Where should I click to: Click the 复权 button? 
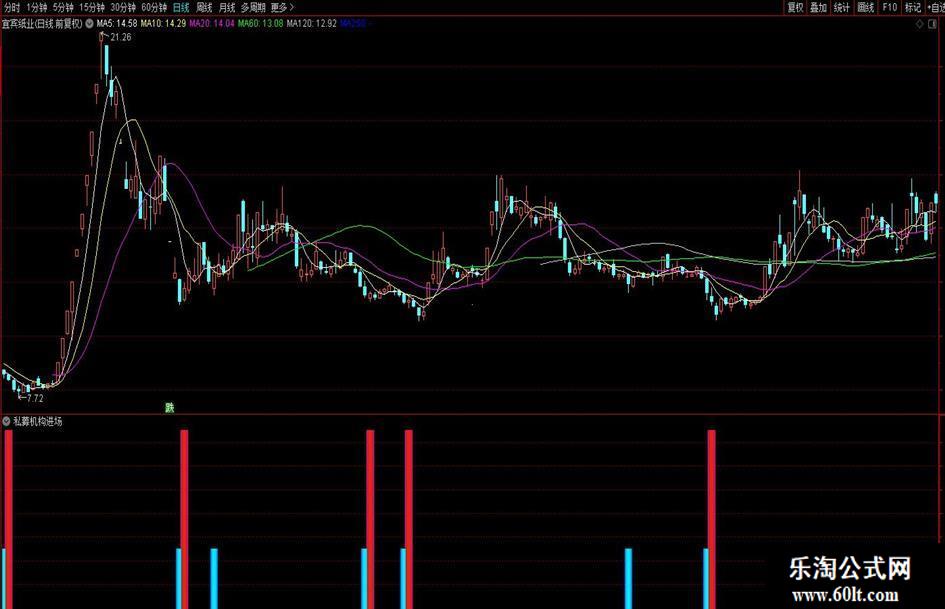pyautogui.click(x=795, y=7)
